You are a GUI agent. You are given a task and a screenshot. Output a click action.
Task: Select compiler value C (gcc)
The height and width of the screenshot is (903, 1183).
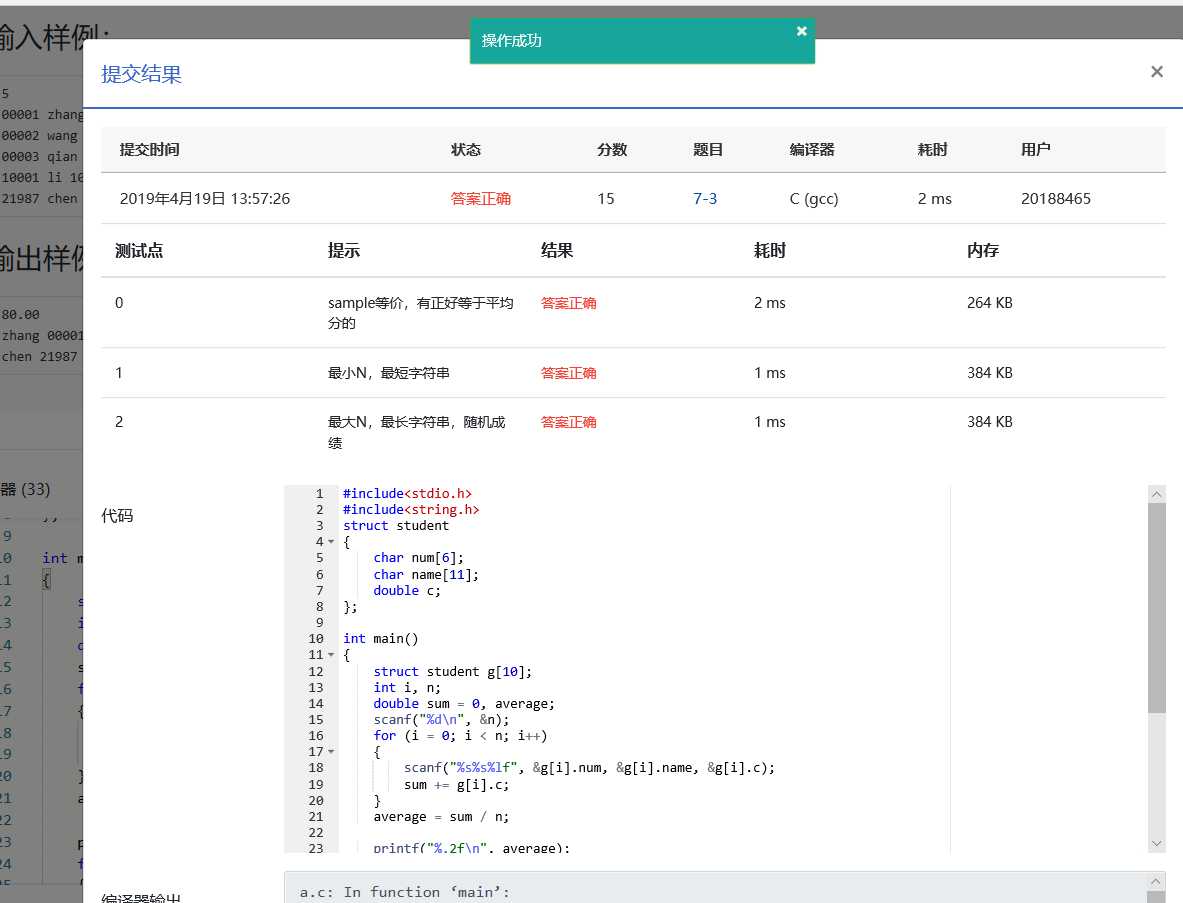814,198
